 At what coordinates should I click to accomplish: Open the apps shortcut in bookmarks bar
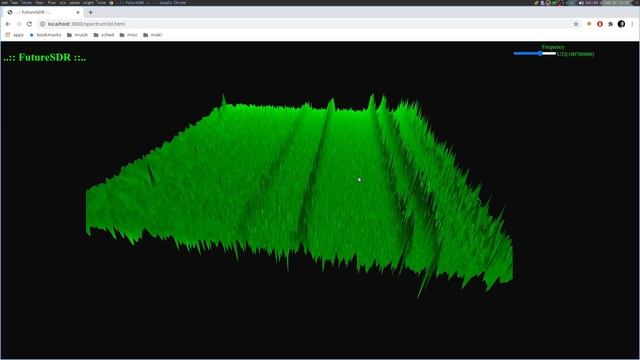coord(15,35)
